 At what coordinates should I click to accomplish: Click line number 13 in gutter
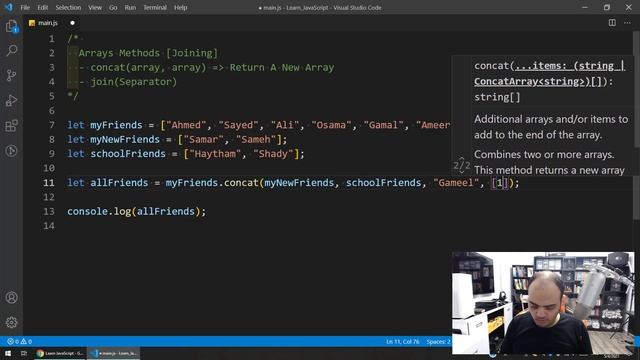[x=49, y=211]
